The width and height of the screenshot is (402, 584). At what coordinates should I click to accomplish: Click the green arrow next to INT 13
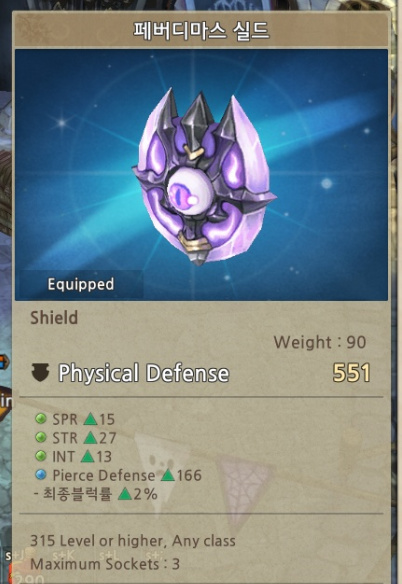pos(87,456)
